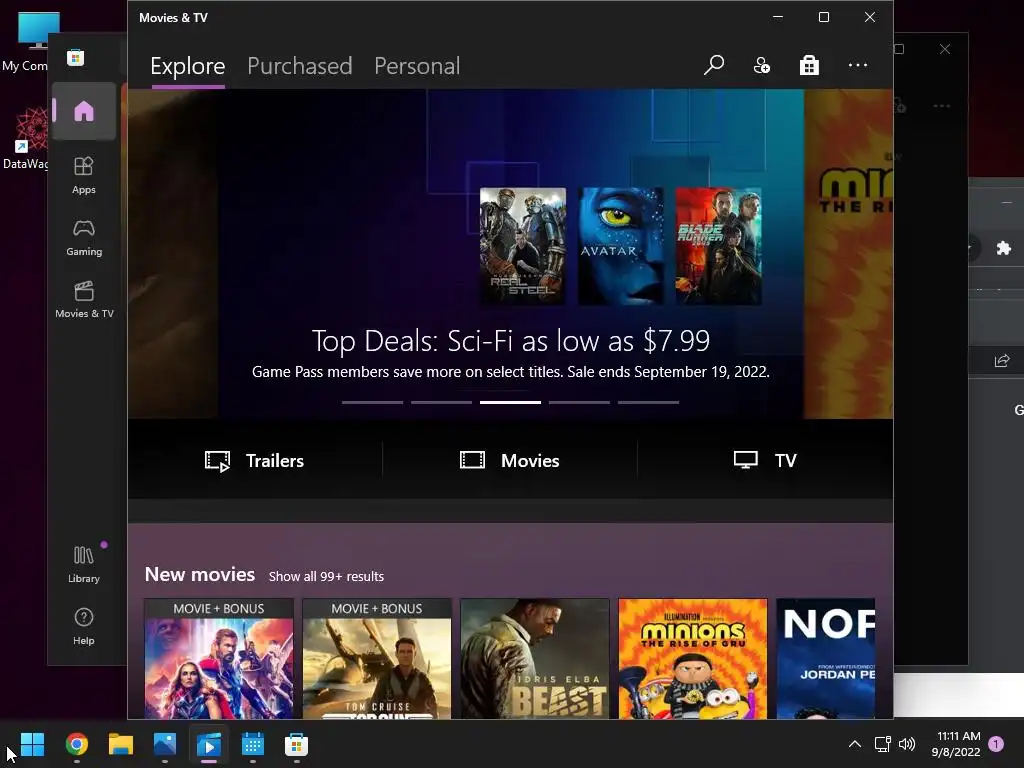Image resolution: width=1024 pixels, height=768 pixels.
Task: Open Movies & TV in the Store sidebar
Action: 84,300
